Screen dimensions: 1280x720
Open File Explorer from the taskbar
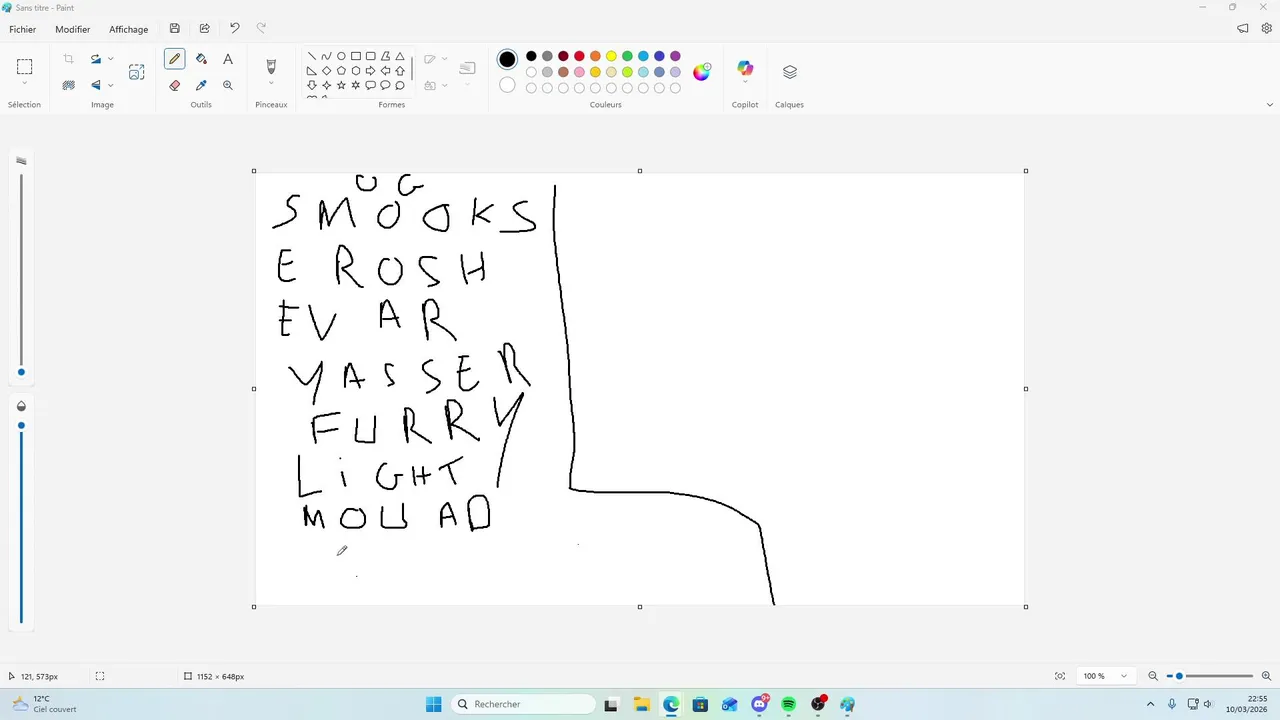click(x=641, y=704)
